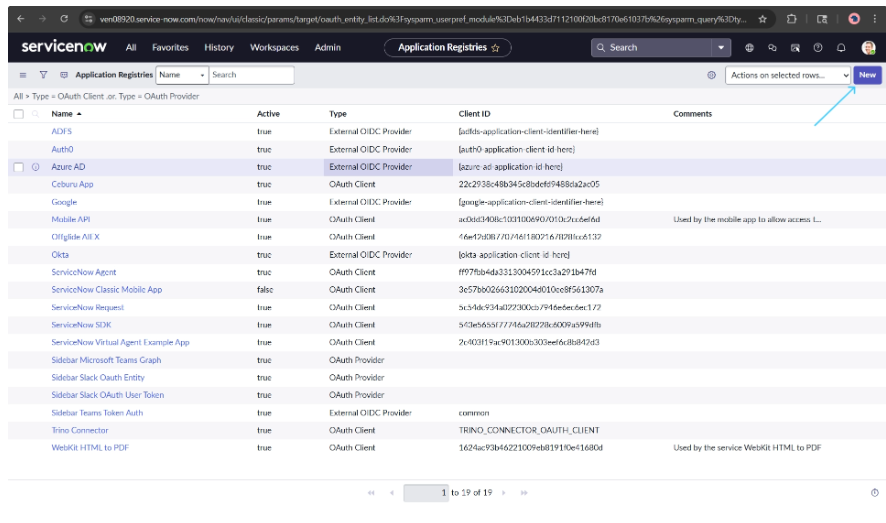The image size is (886, 523).
Task: Open the Mobile API record
Action: tap(71, 220)
